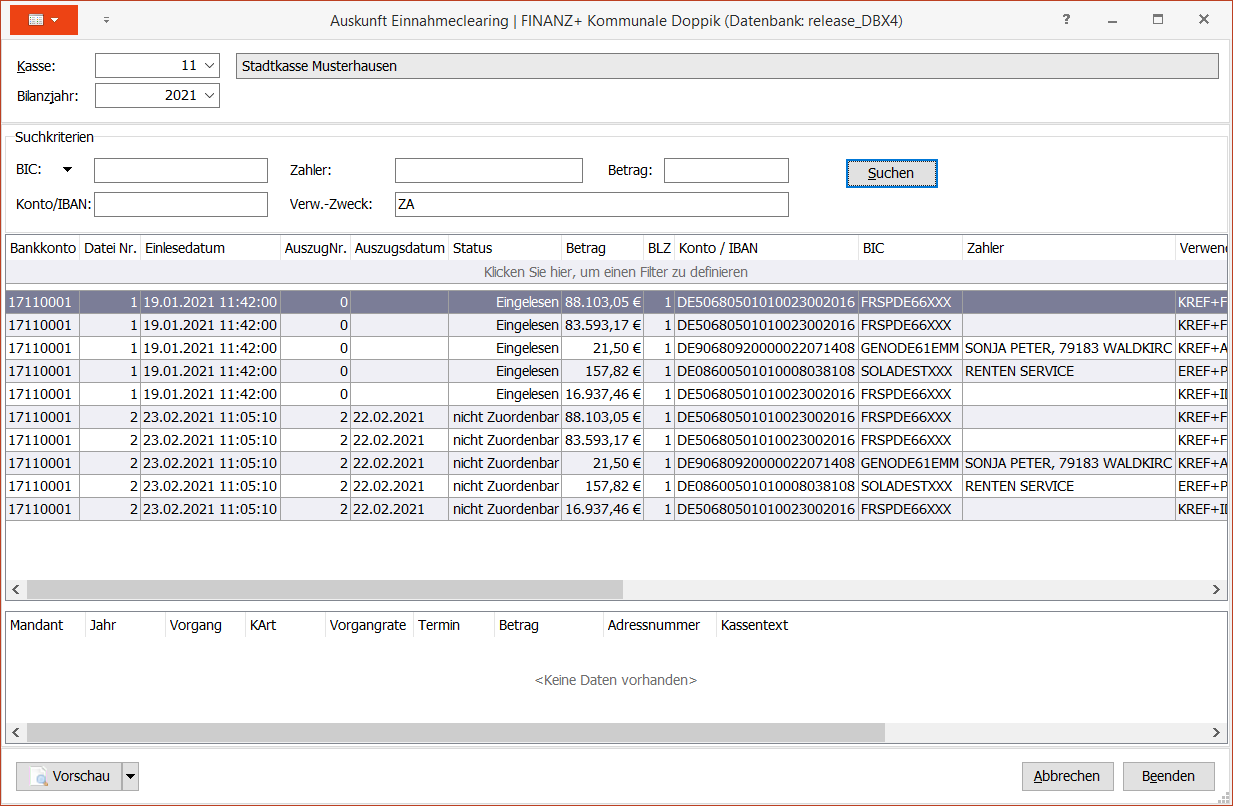The image size is (1233, 806).
Task: Click the filter row to define a filter
Action: point(616,272)
